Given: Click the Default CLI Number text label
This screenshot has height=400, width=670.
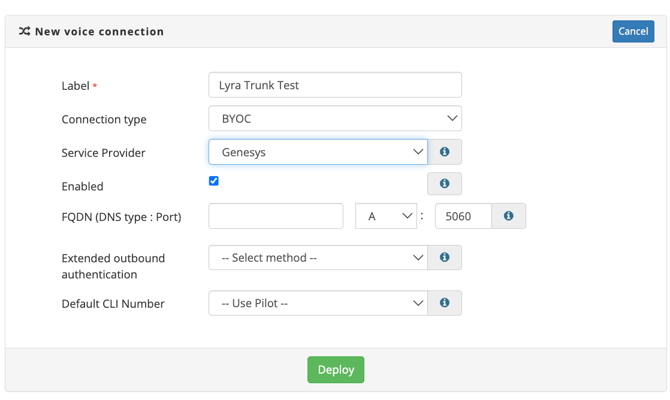Looking at the screenshot, I should pyautogui.click(x=113, y=304).
